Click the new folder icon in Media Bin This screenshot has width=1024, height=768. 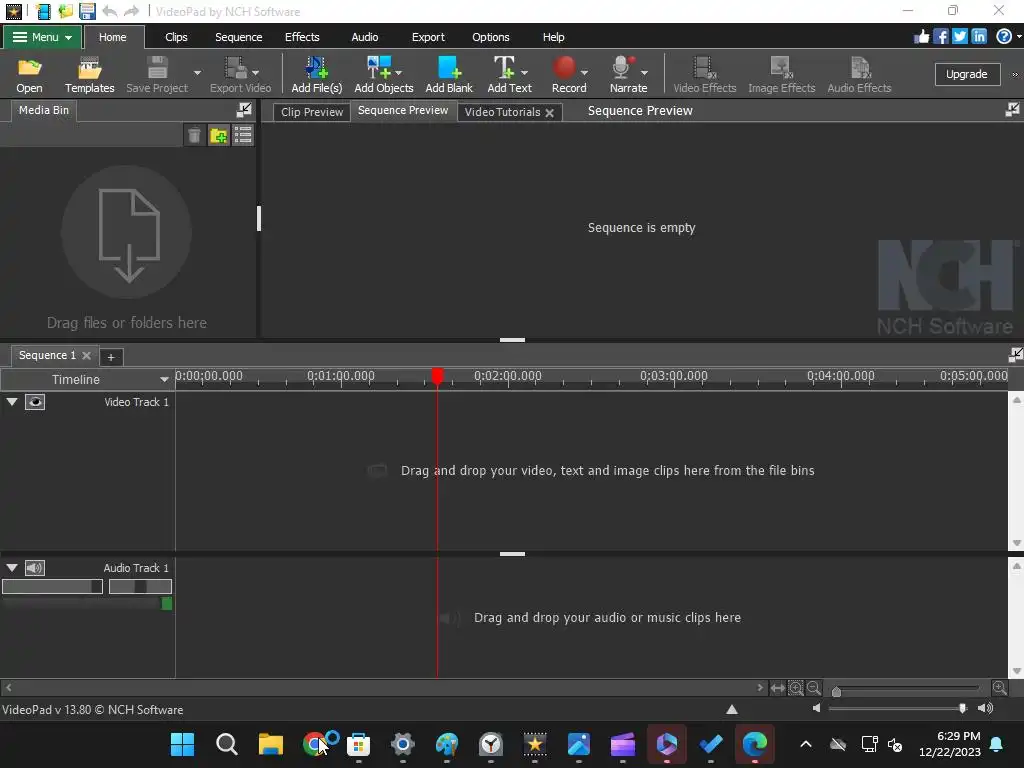pyautogui.click(x=218, y=135)
